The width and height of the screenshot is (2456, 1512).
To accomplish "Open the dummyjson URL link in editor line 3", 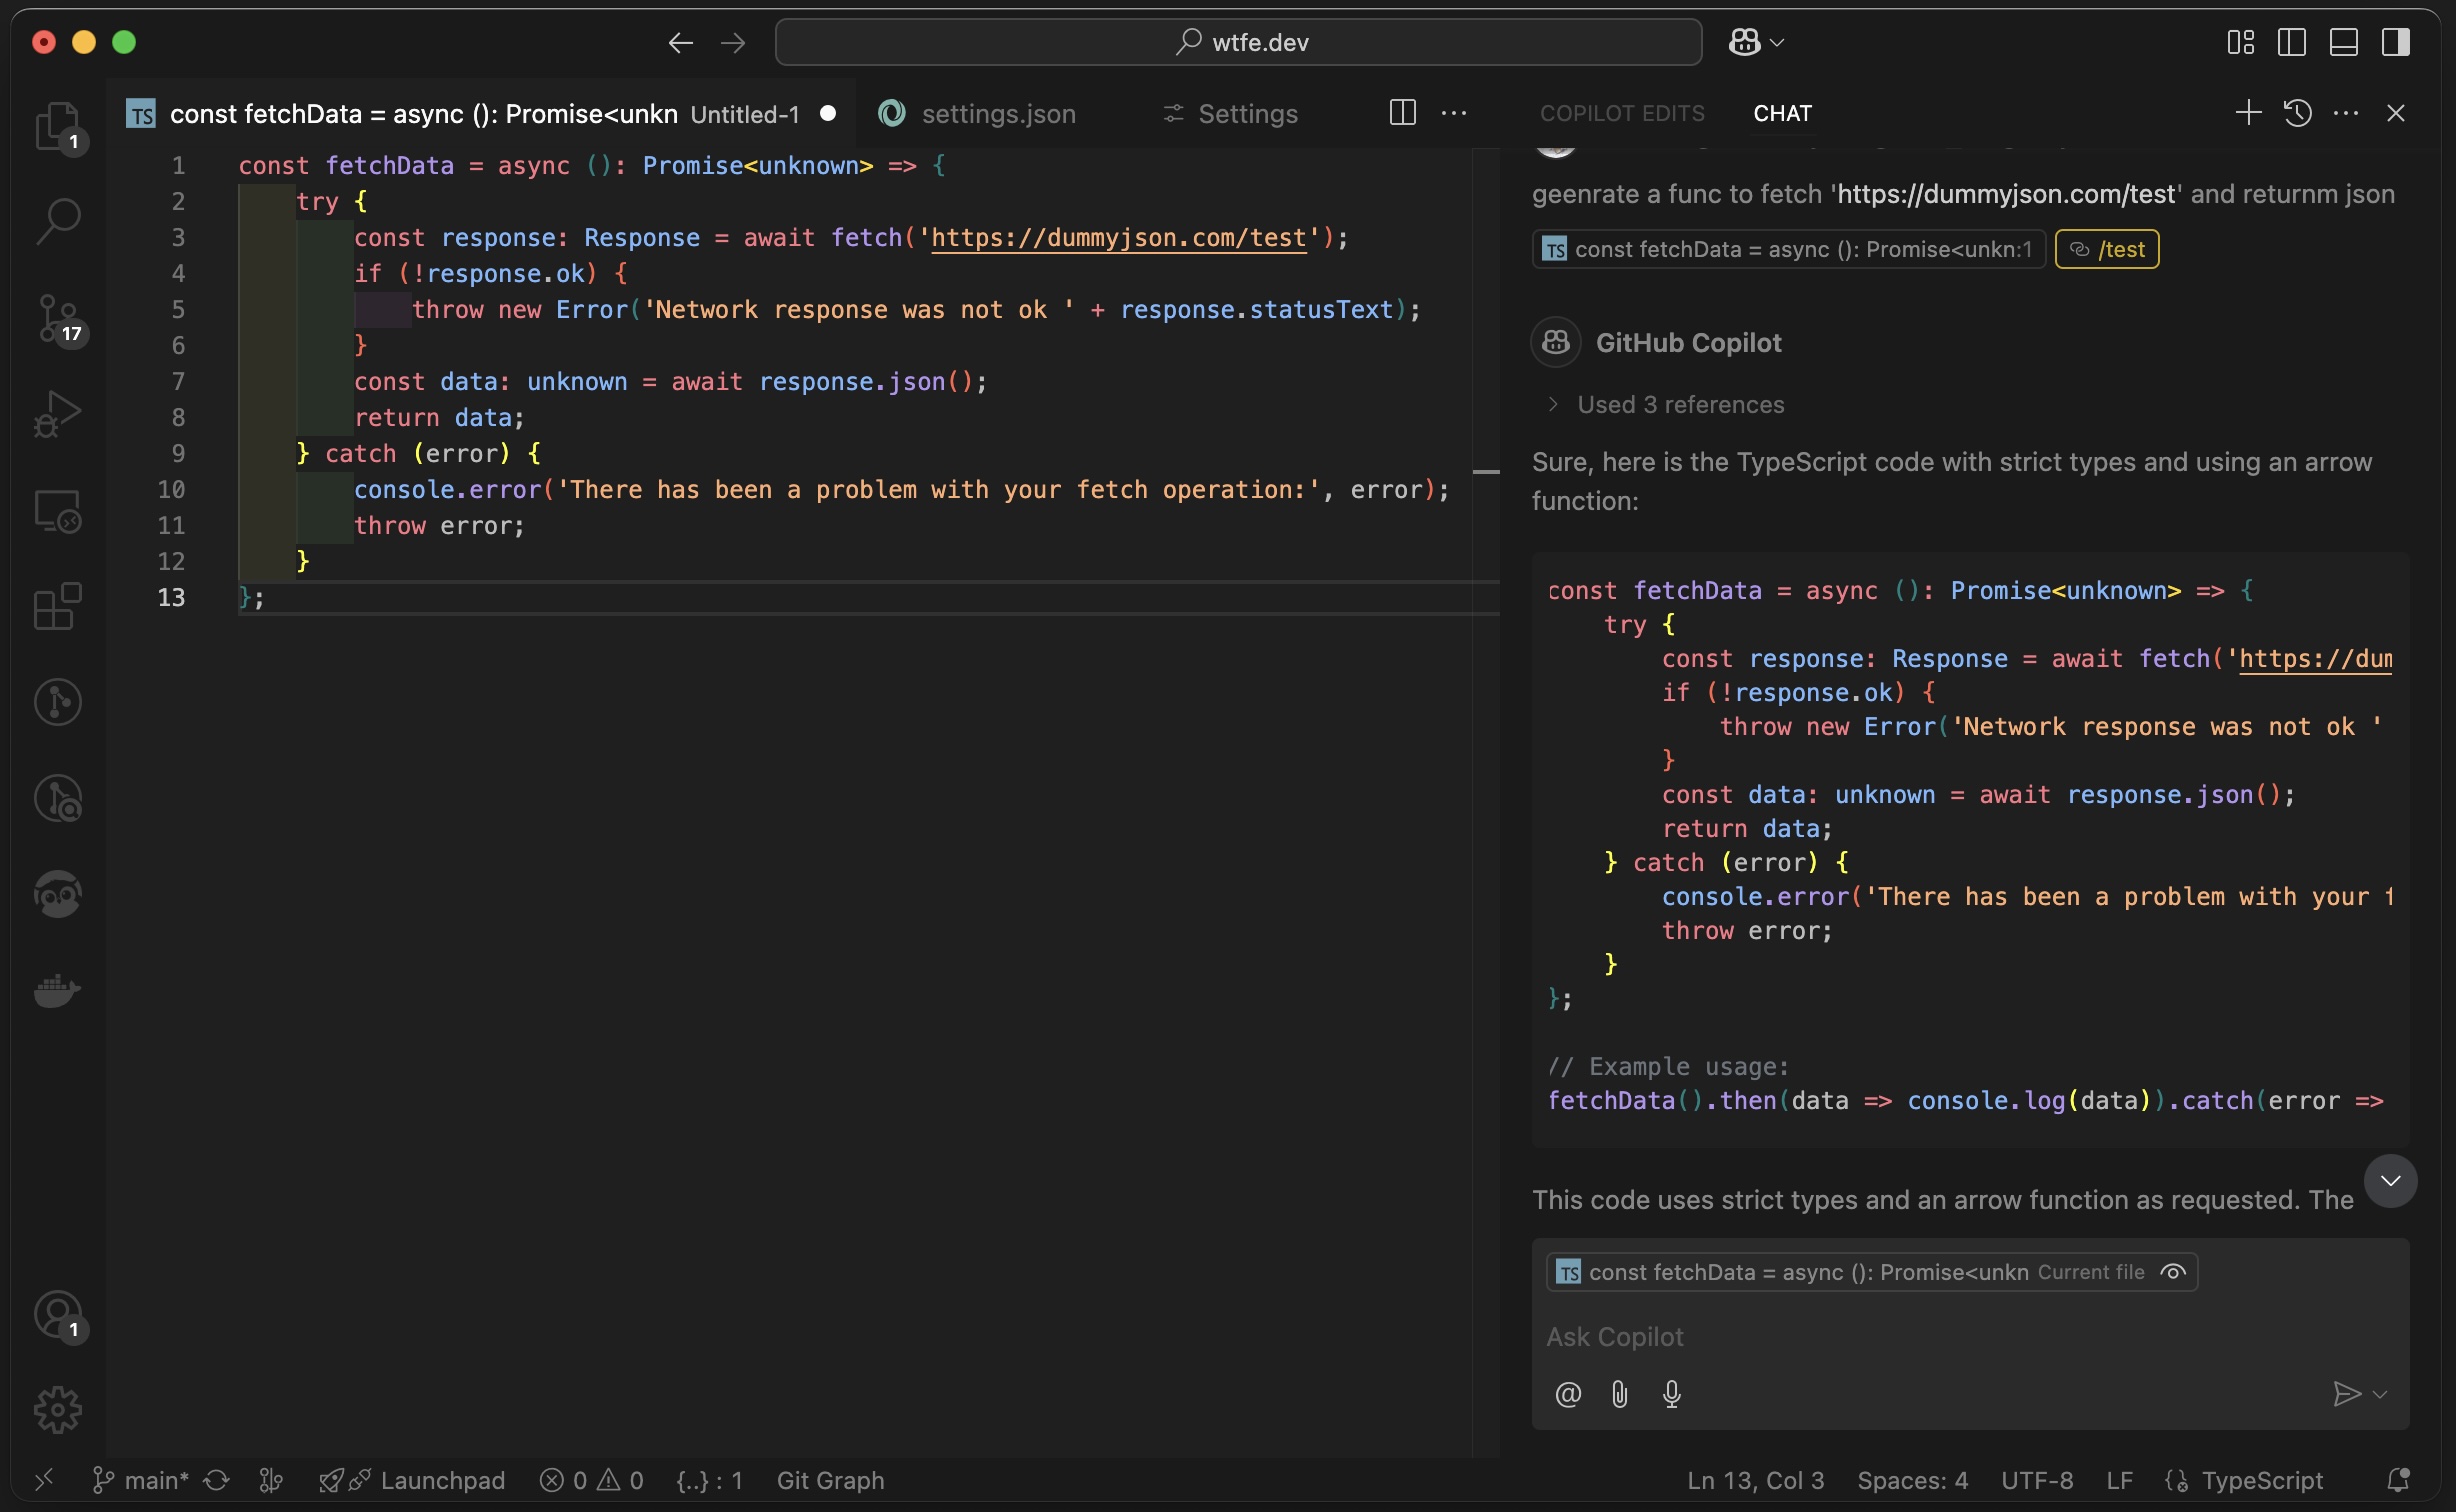I will coord(1118,238).
